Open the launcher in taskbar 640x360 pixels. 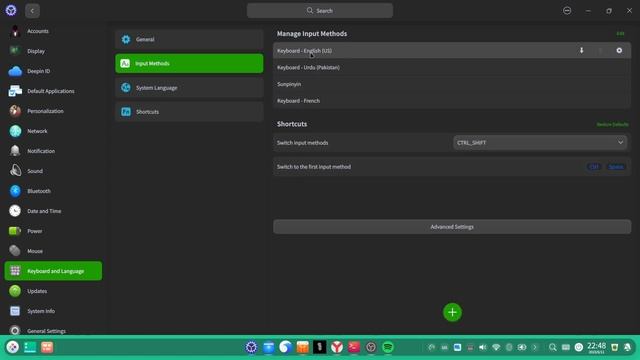click(13, 347)
